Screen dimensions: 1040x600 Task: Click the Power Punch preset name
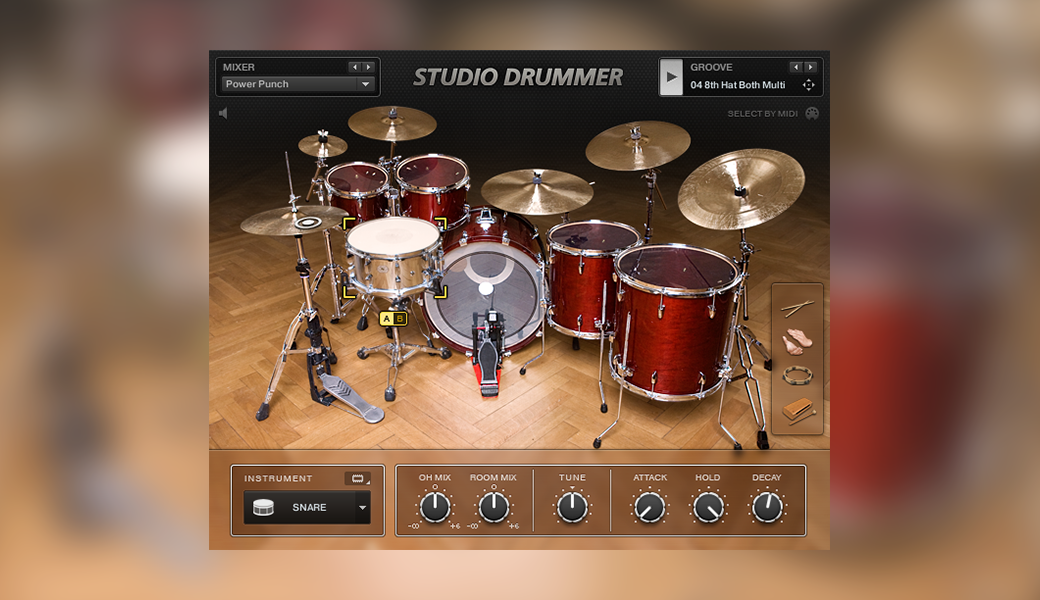[257, 84]
